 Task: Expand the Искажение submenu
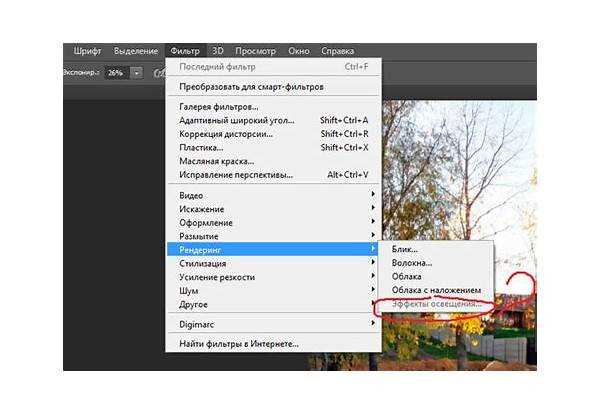[274, 209]
